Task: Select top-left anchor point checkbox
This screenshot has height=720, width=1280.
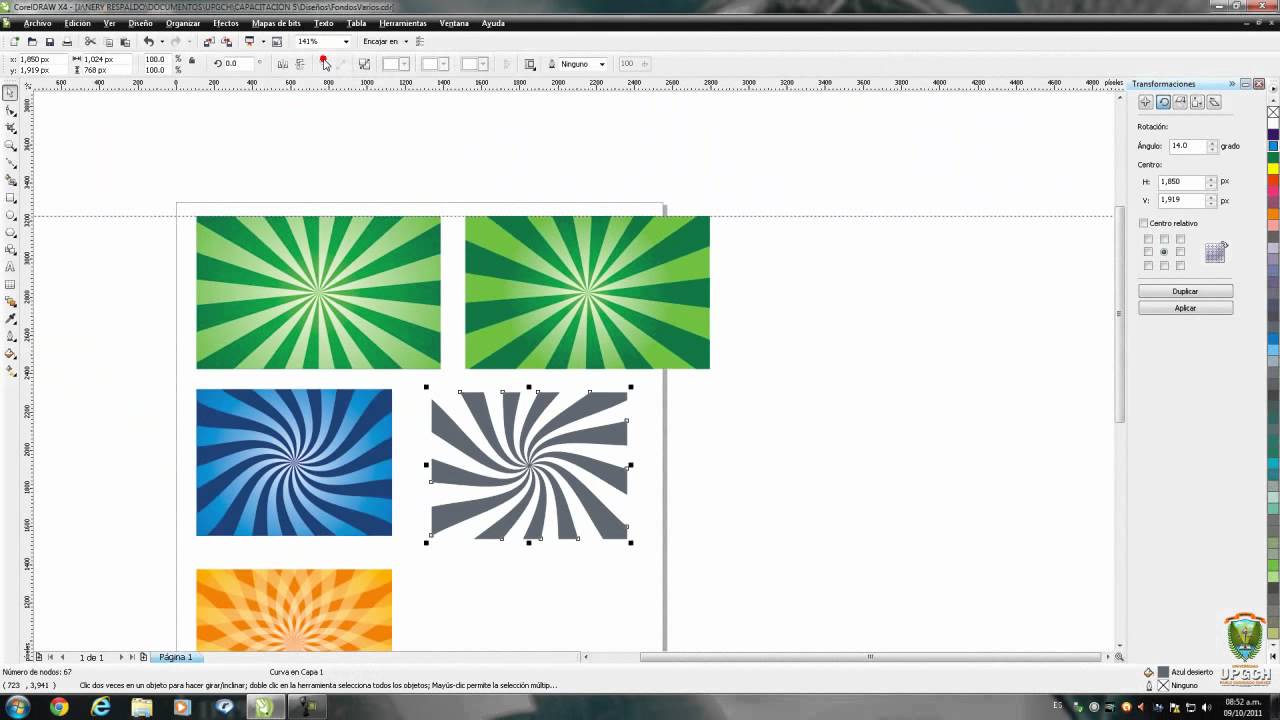Action: [x=1148, y=239]
